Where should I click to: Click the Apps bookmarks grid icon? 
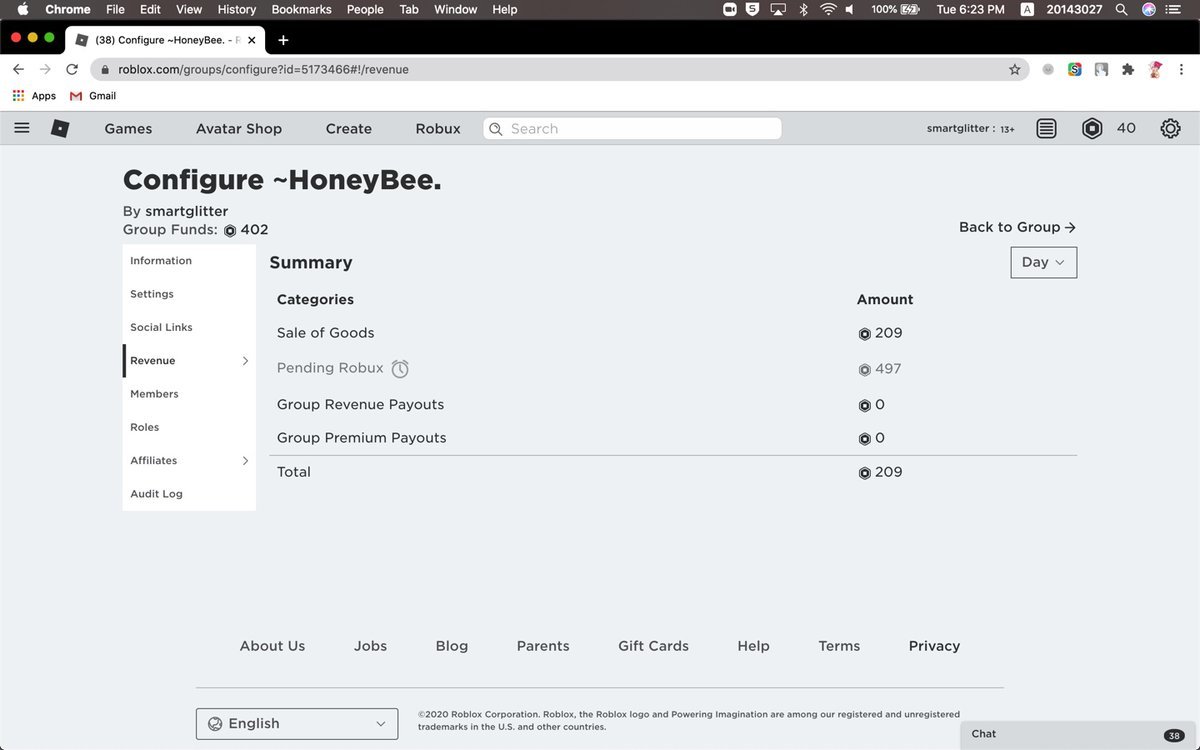click(19, 96)
